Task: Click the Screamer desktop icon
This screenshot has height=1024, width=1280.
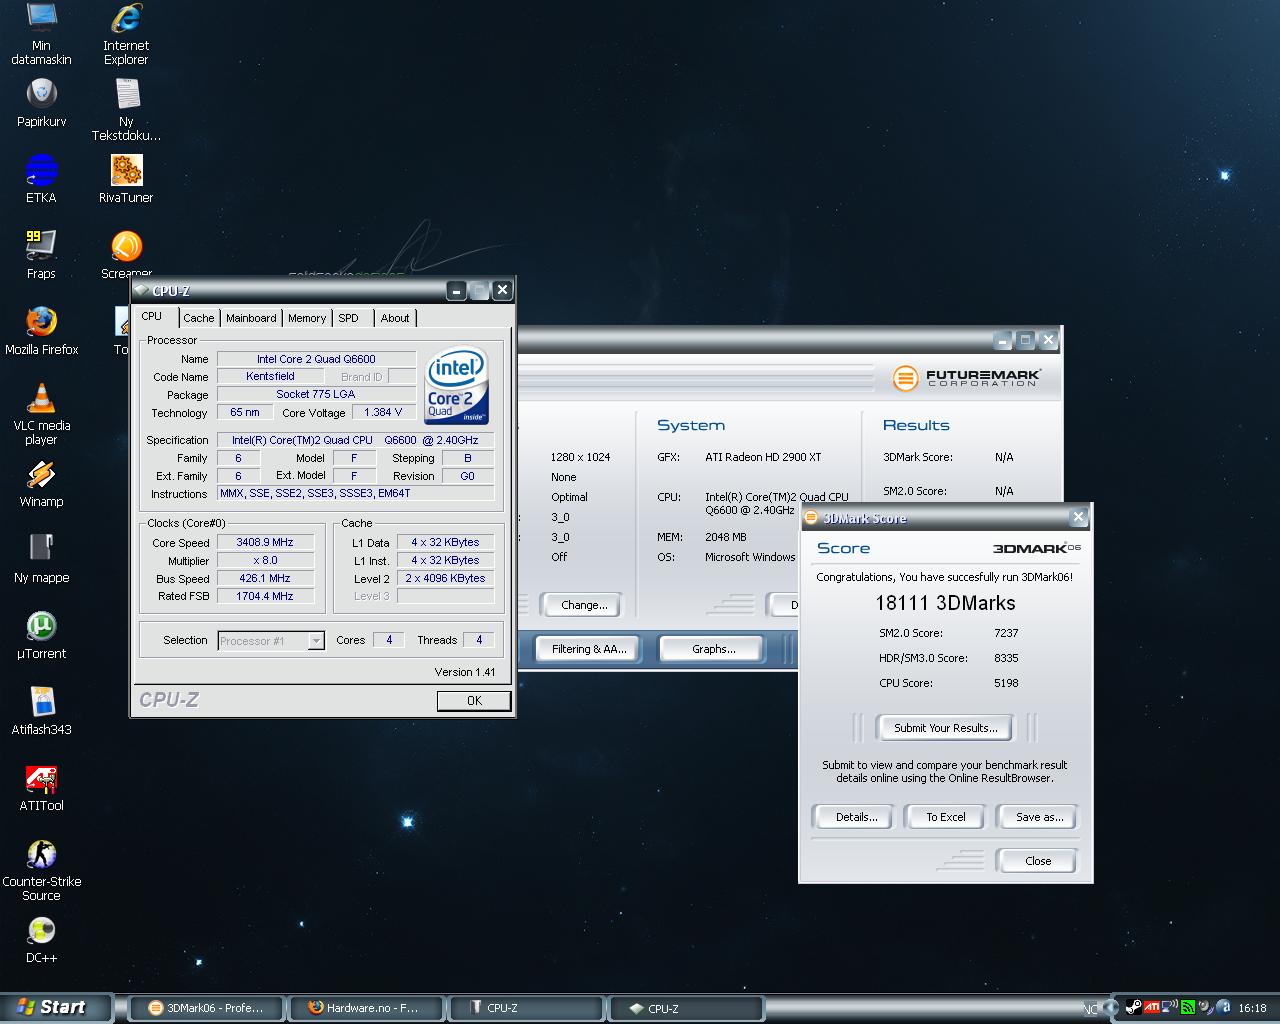Action: click(x=126, y=255)
